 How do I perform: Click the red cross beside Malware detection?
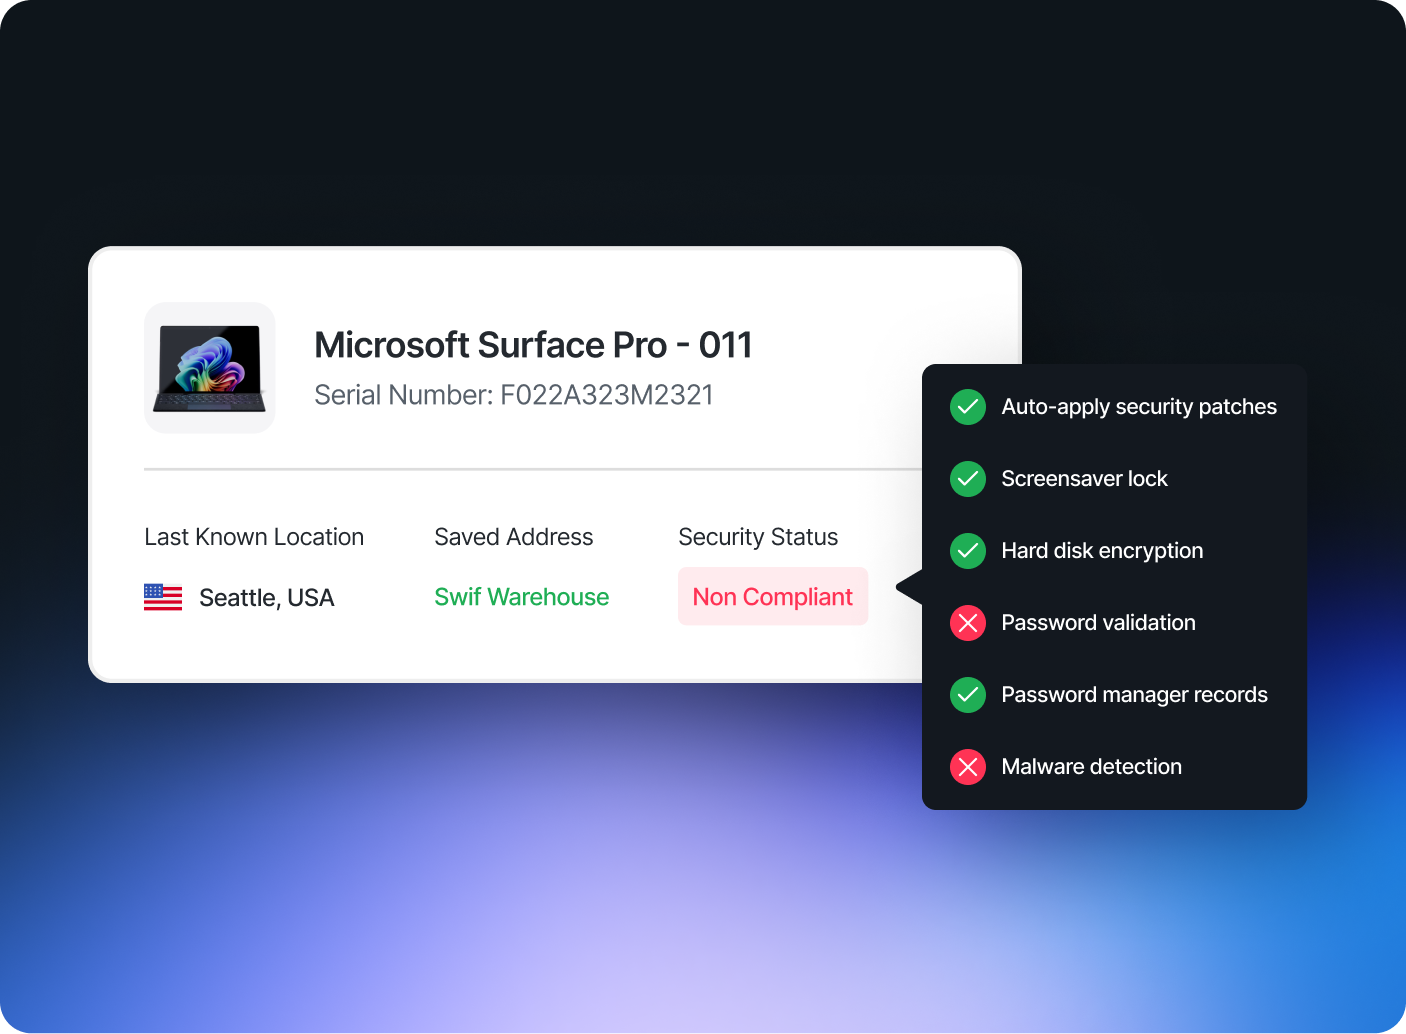pos(968,767)
